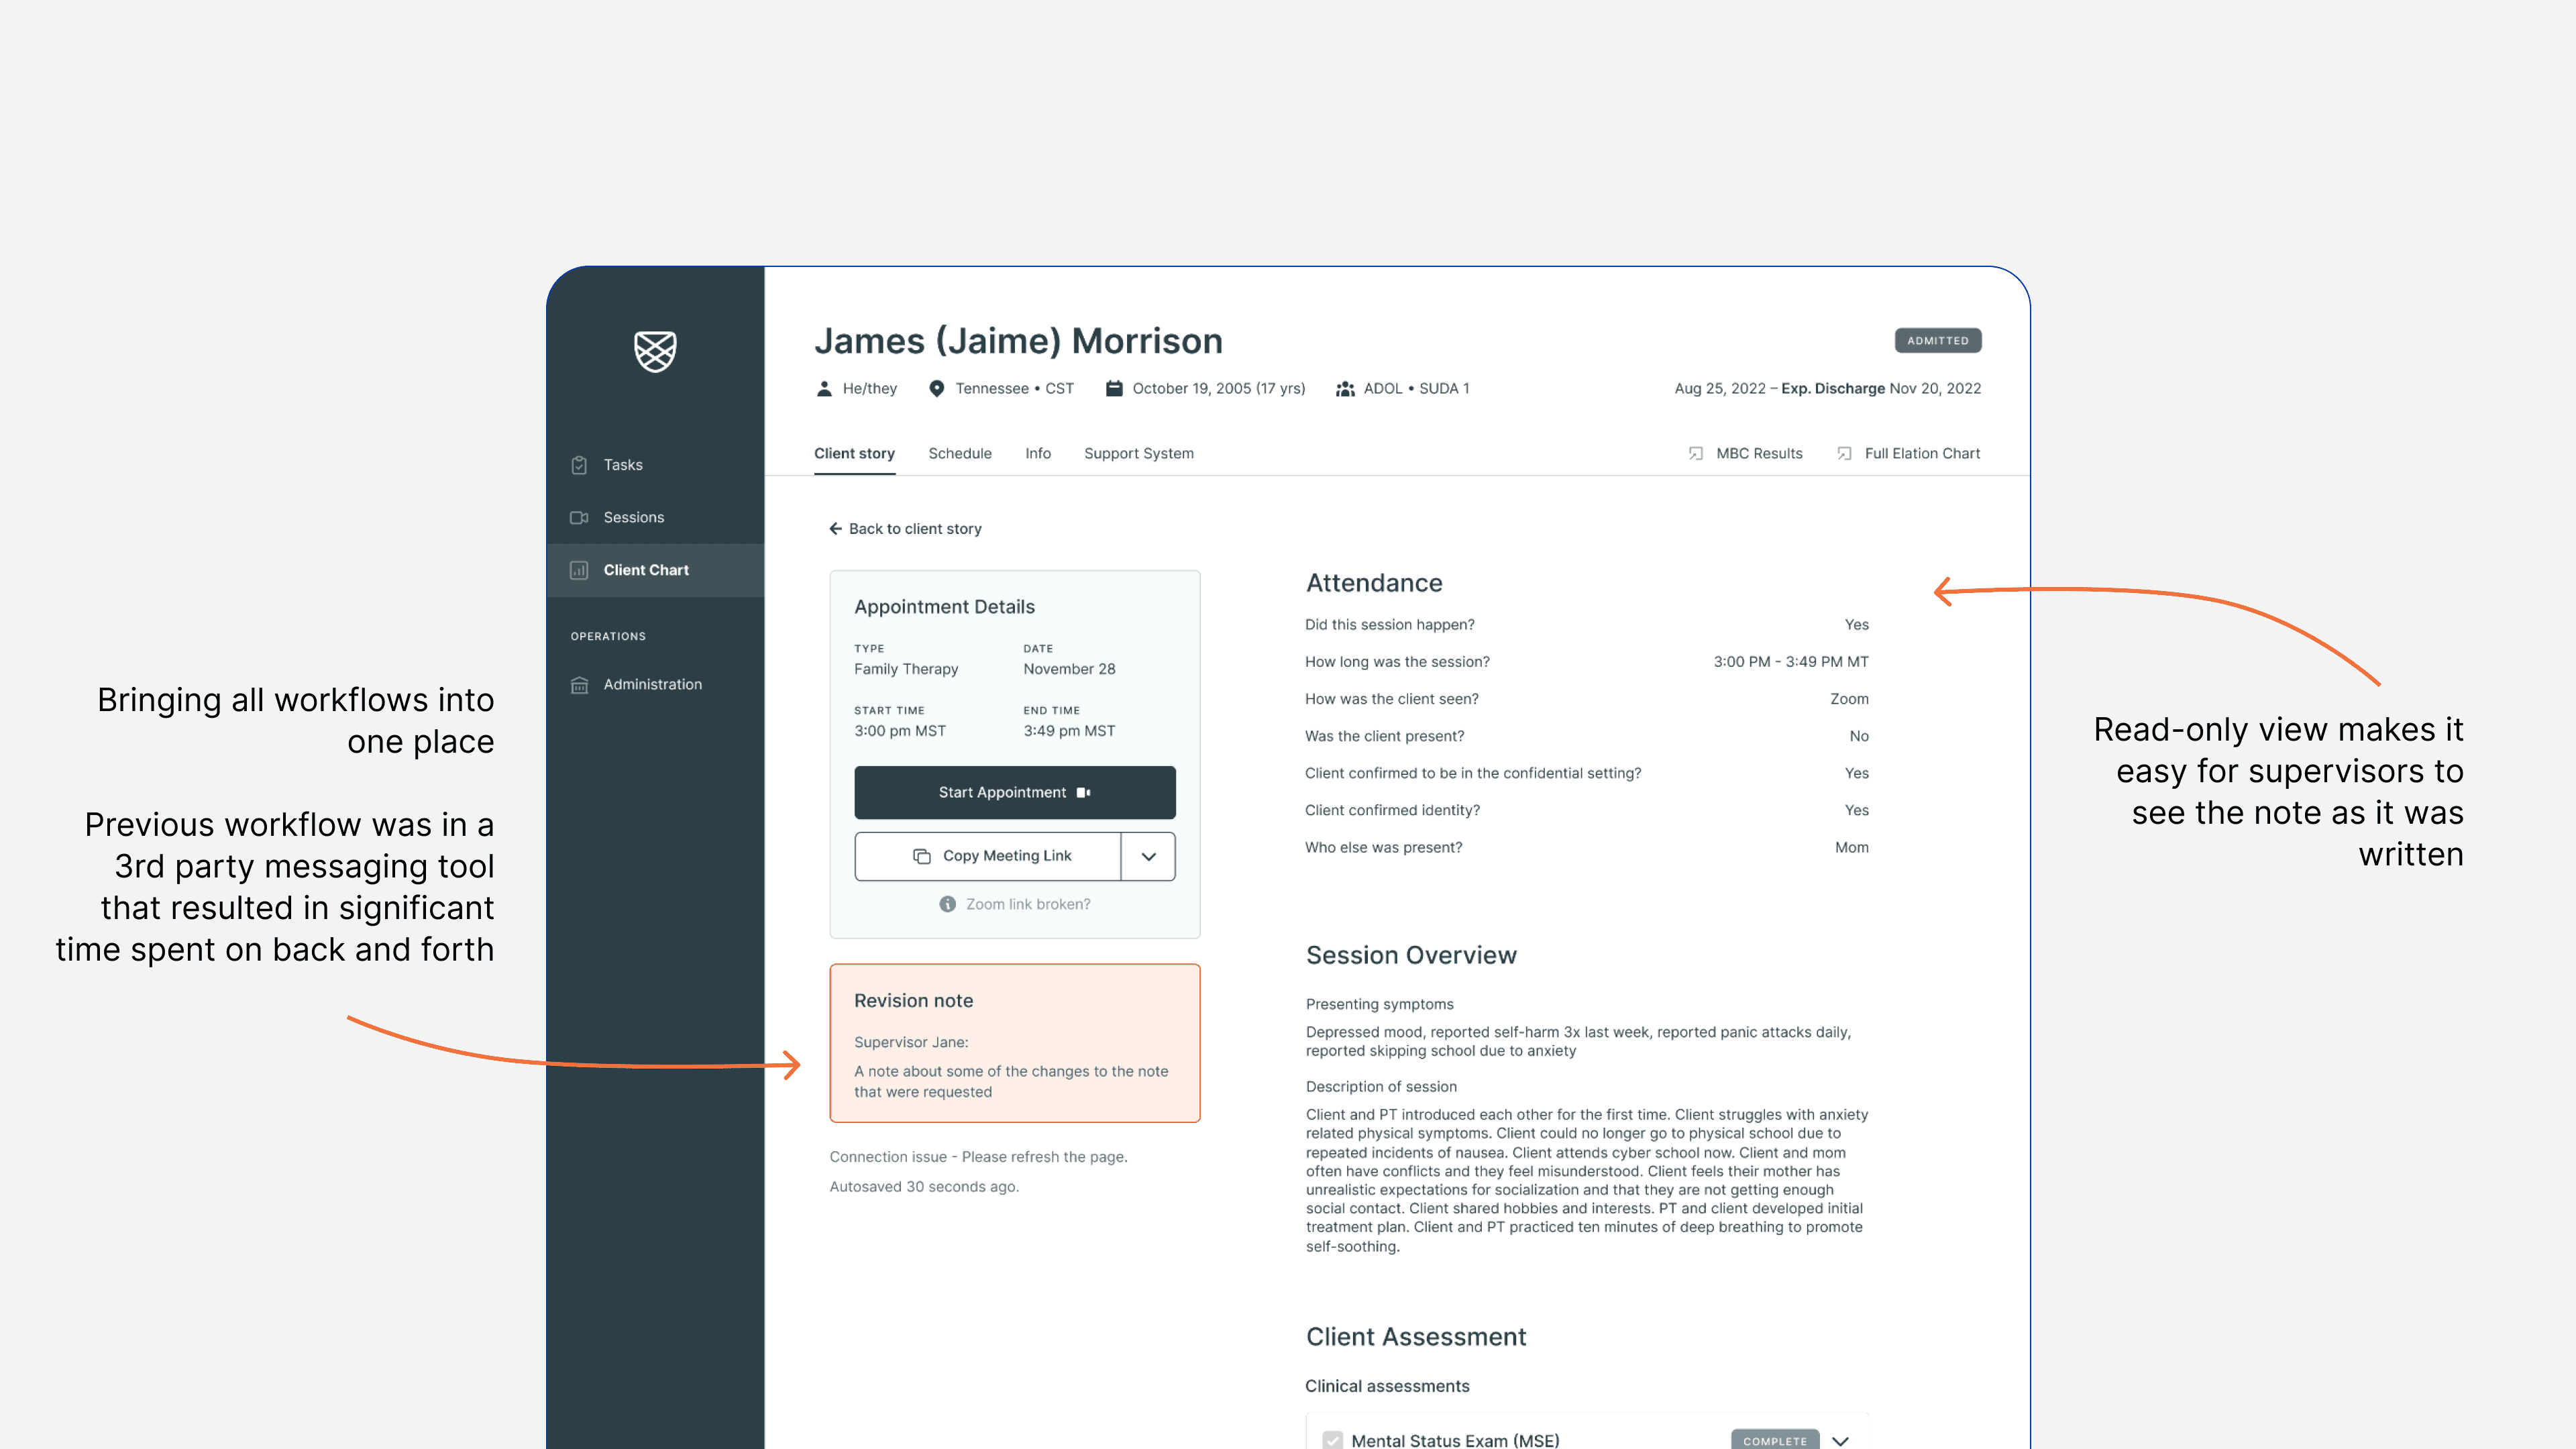The width and height of the screenshot is (2576, 1449).
Task: Click the Zoom link broken? link
Action: tap(1027, 904)
